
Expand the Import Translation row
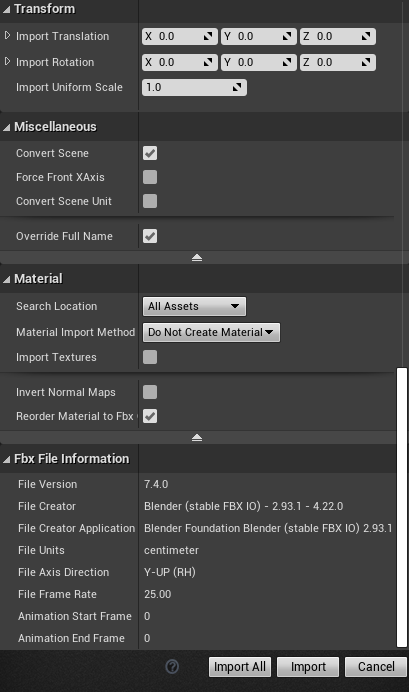point(7,36)
